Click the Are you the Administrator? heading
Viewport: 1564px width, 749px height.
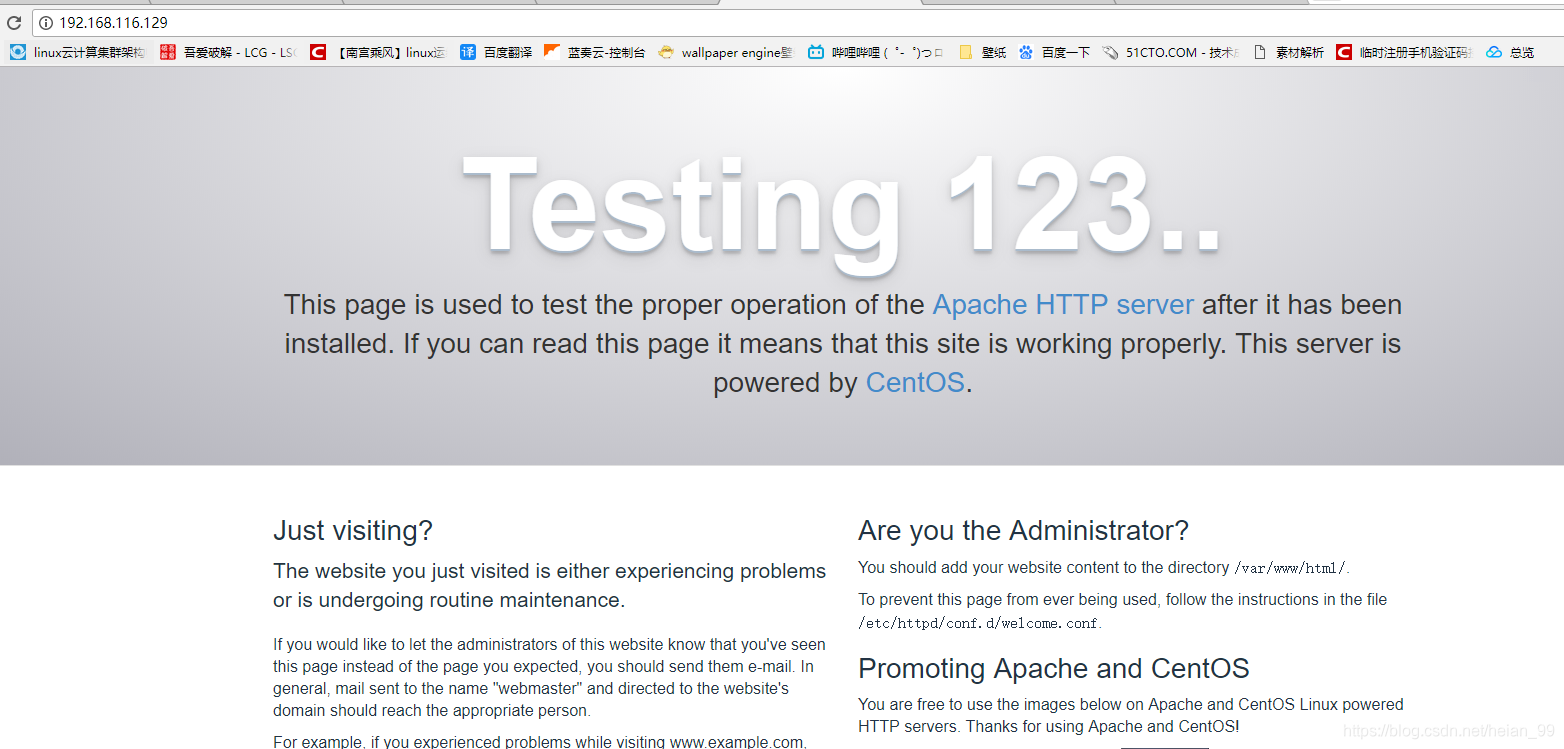click(1023, 530)
